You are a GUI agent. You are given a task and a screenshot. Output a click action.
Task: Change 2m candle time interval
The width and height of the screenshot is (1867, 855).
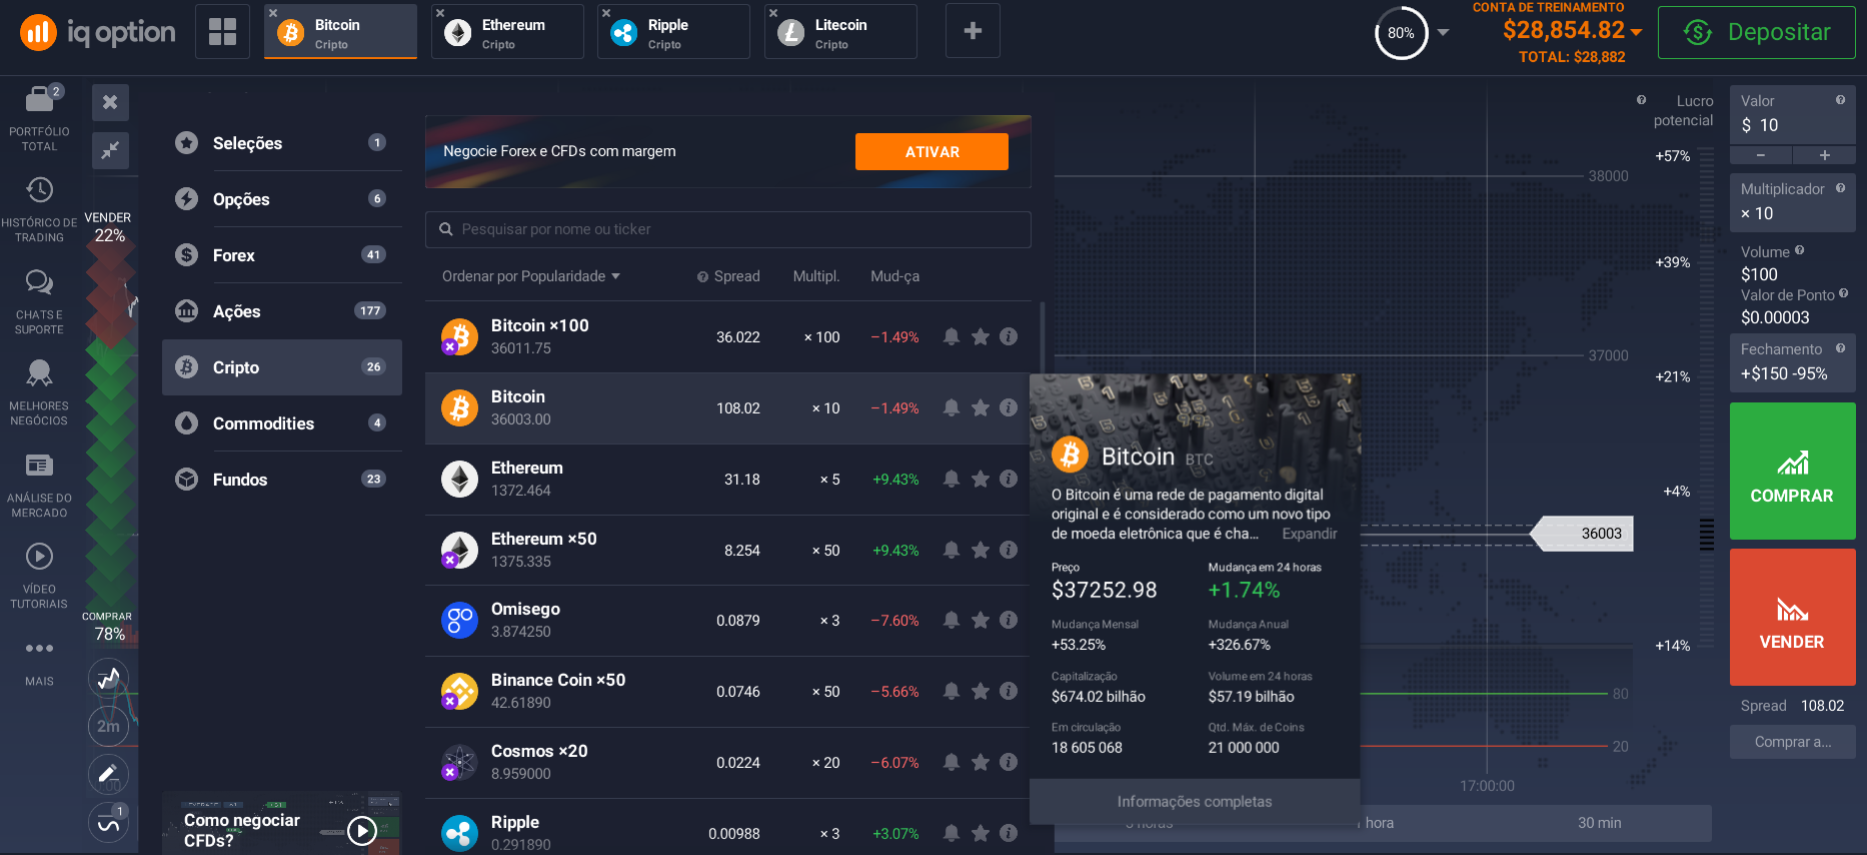(109, 726)
